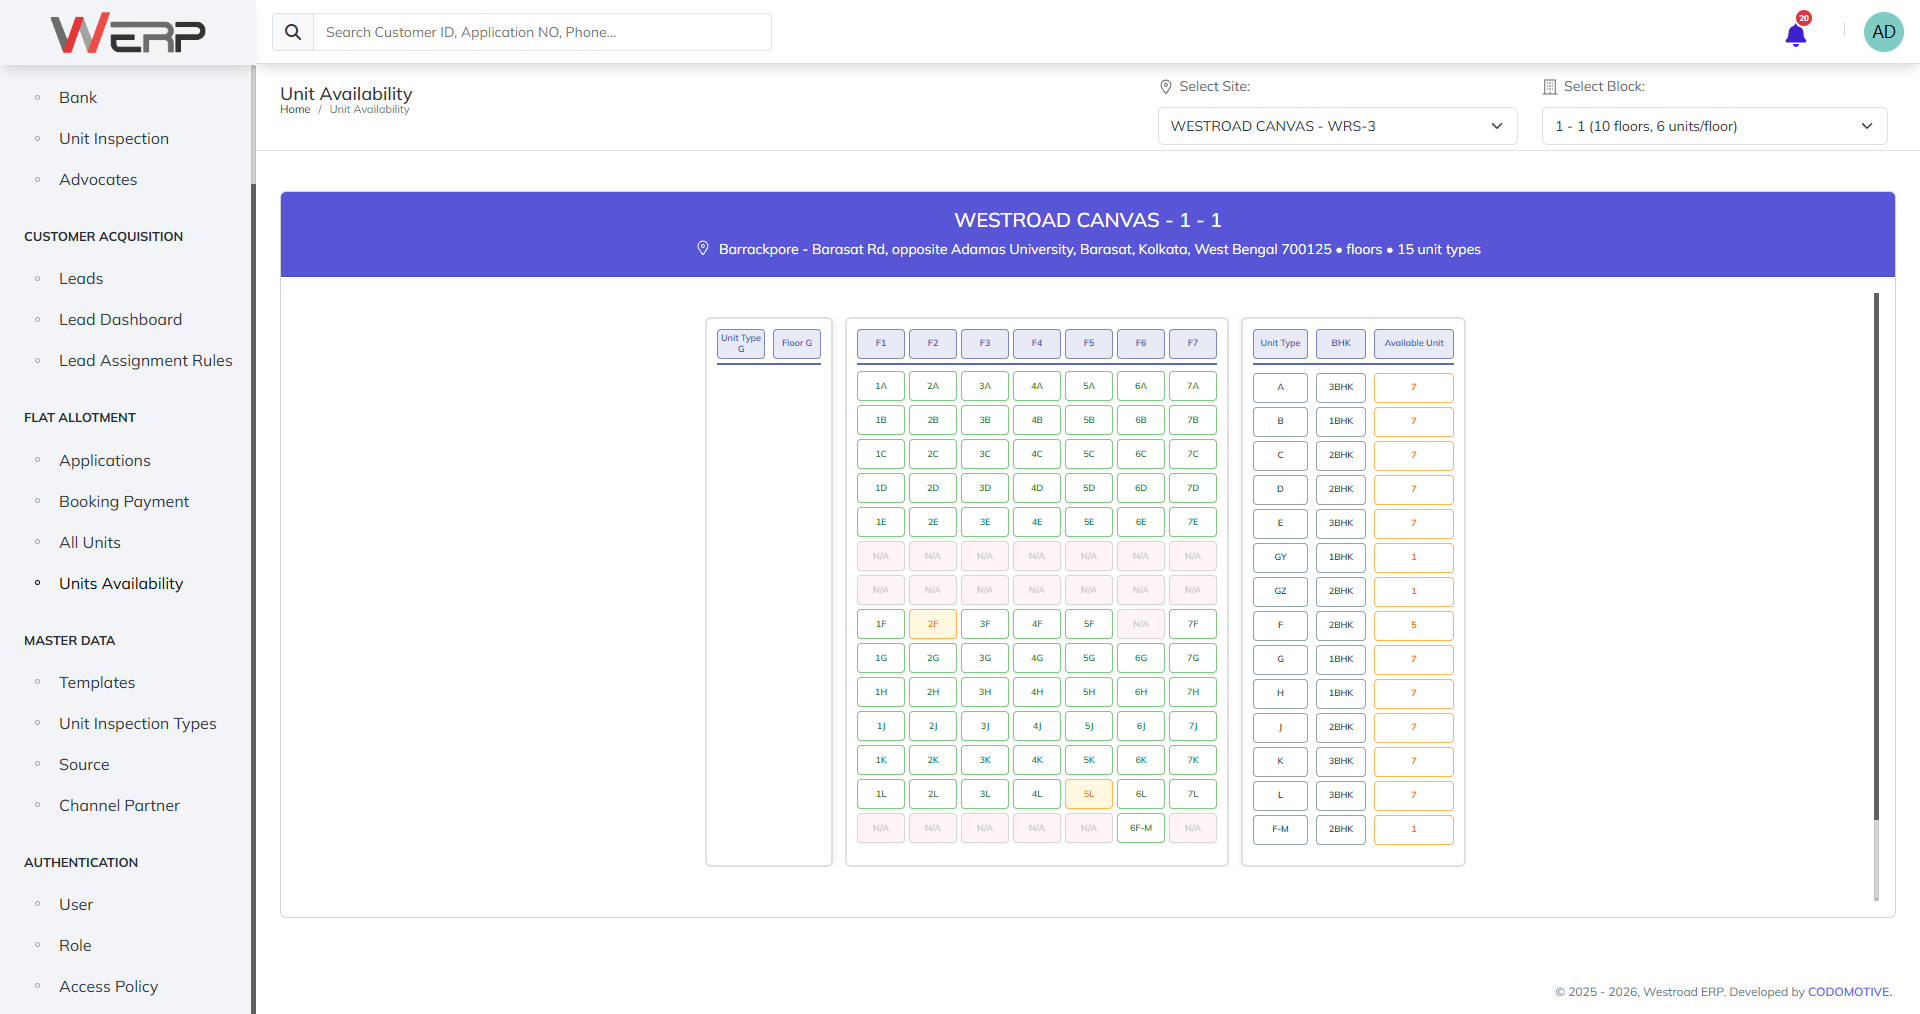Image resolution: width=1920 pixels, height=1014 pixels.
Task: Open Unit Inspection in the sidebar
Action: [114, 138]
